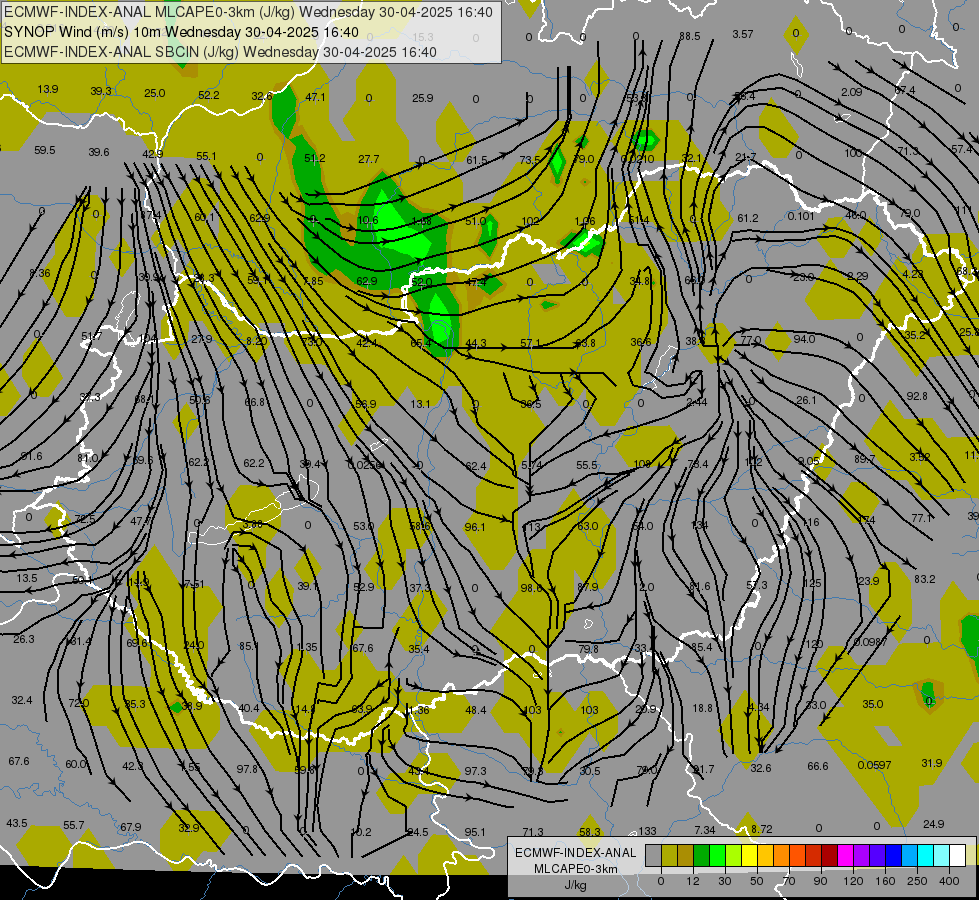Click the station value '24.9'
Viewport: 979px width, 900px height.
click(x=933, y=824)
